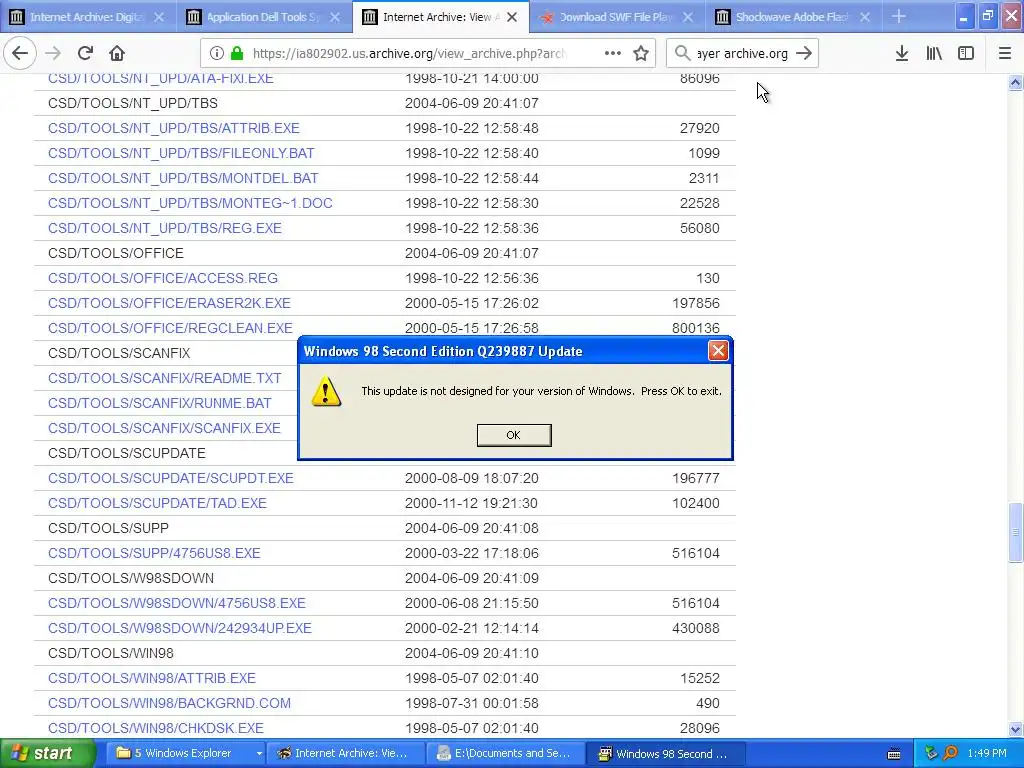Open CSD/TOOLS/NT_UPD/TBS/ATTRIB.EXE link
This screenshot has height=768, width=1024.
tap(174, 128)
